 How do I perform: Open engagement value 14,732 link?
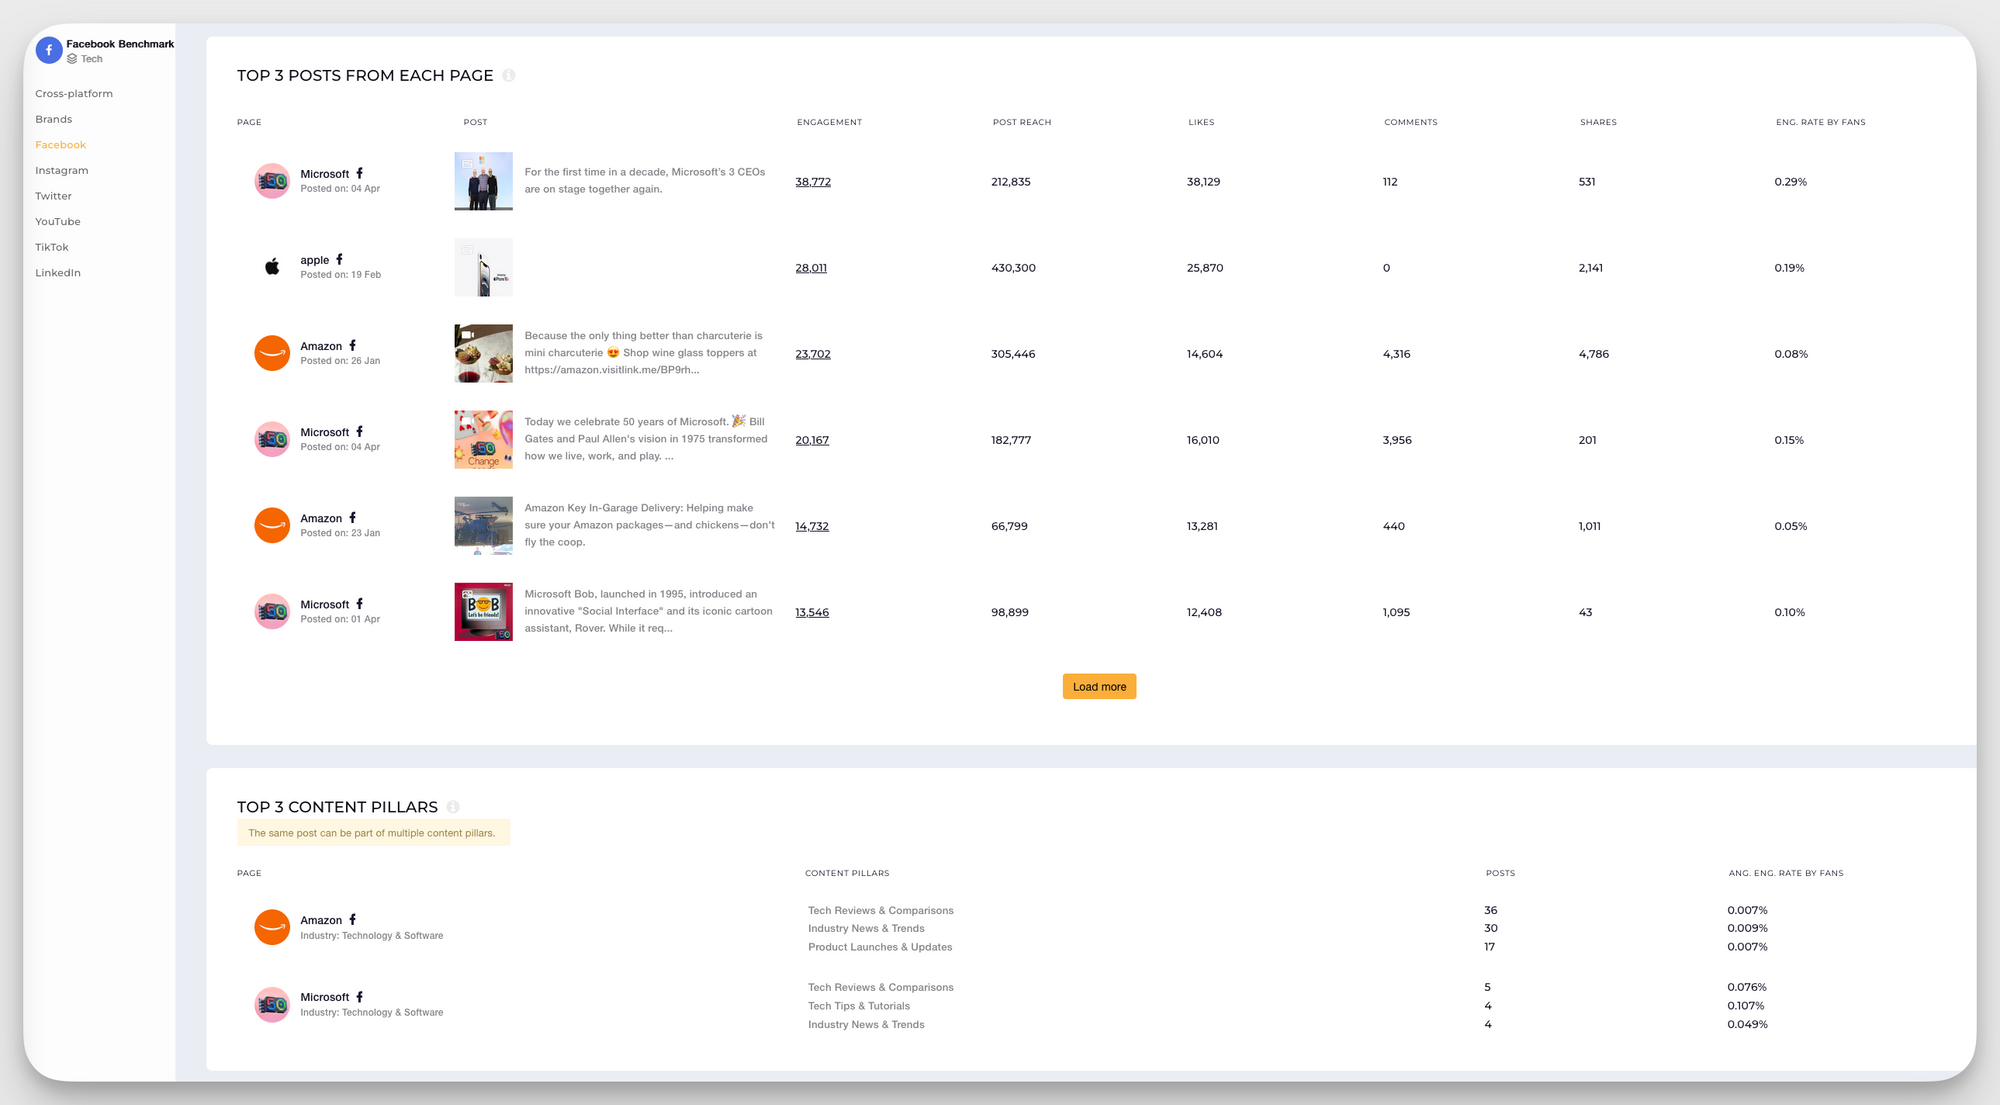point(812,526)
